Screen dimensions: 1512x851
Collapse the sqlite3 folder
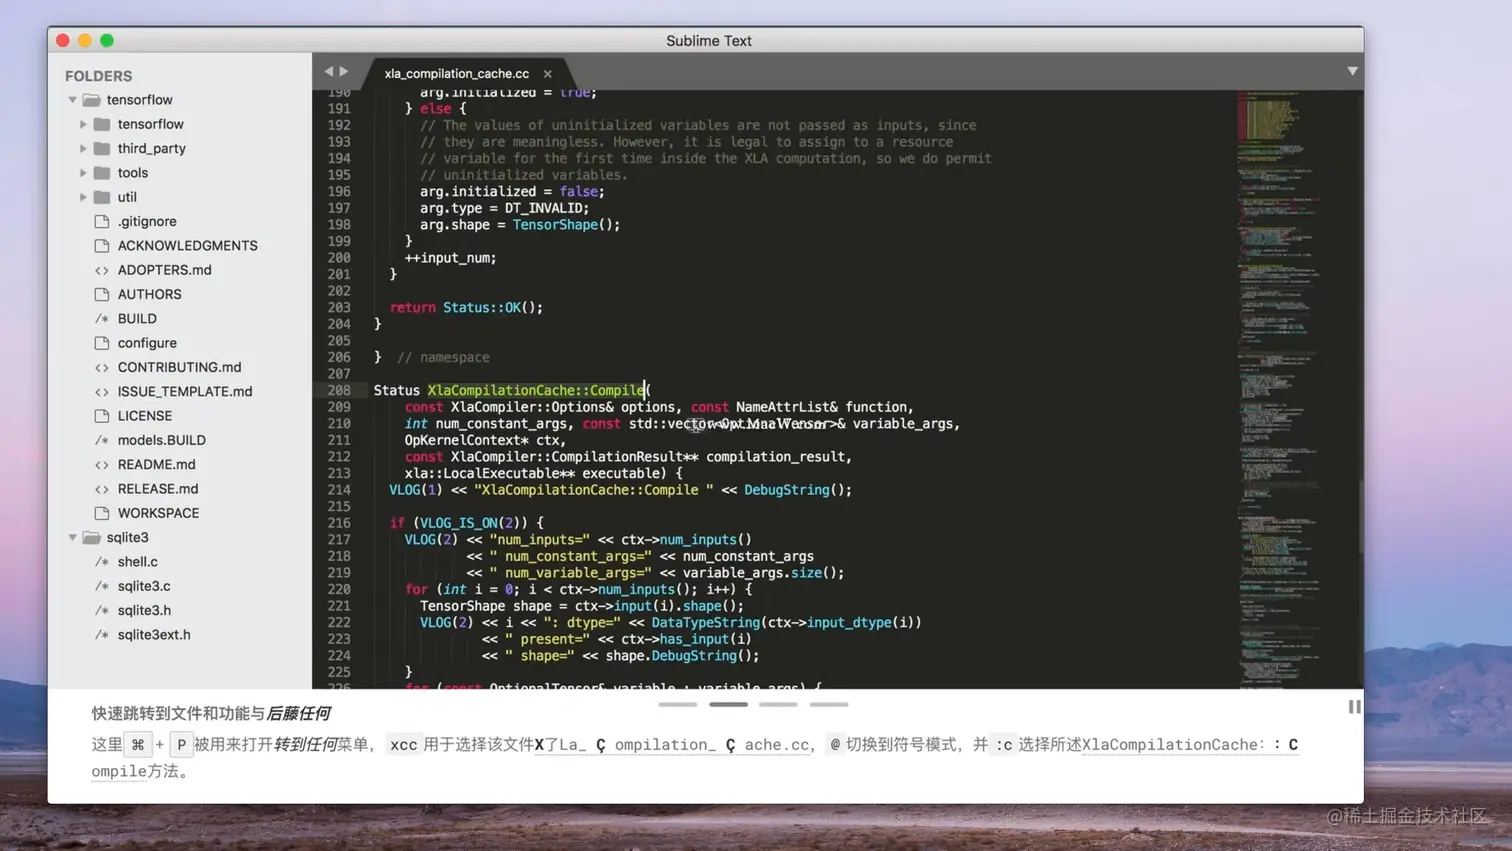click(x=72, y=538)
